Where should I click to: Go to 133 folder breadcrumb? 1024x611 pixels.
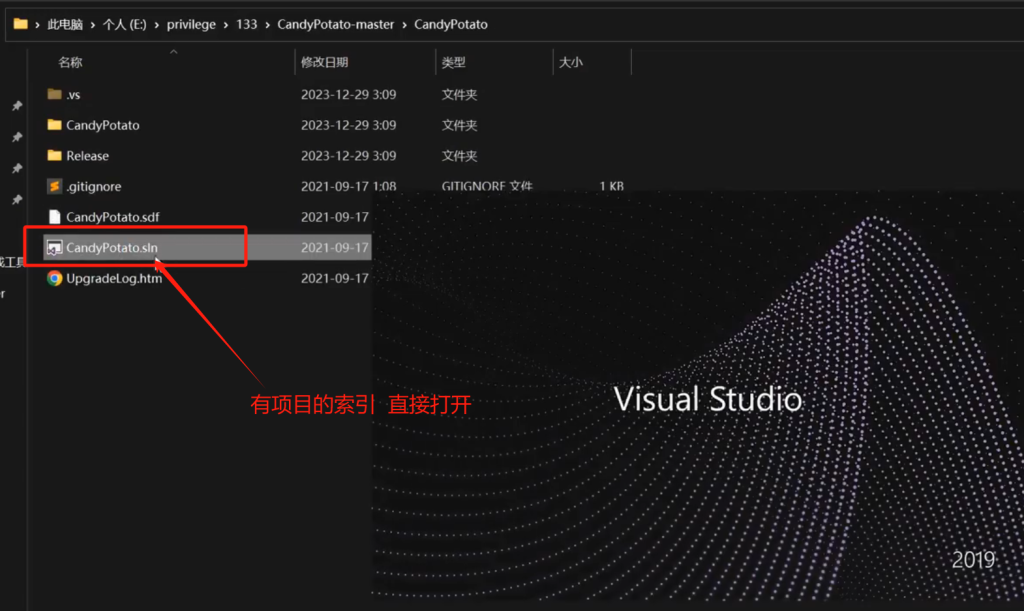tap(247, 25)
